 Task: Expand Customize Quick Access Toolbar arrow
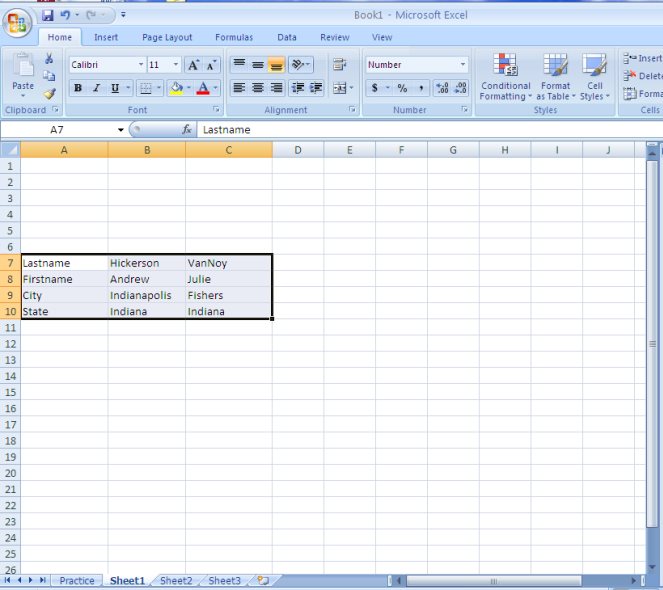pyautogui.click(x=123, y=15)
